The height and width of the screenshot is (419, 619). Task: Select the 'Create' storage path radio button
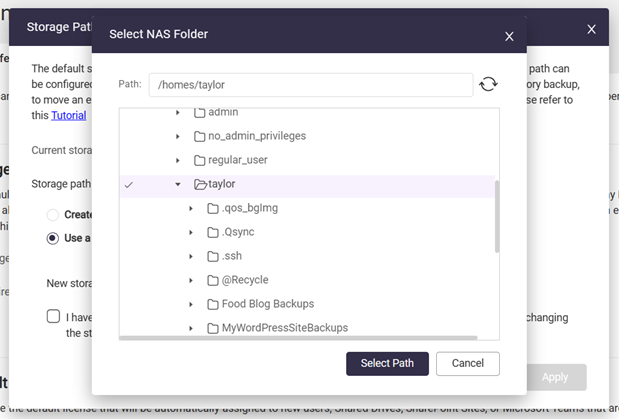click(x=54, y=214)
